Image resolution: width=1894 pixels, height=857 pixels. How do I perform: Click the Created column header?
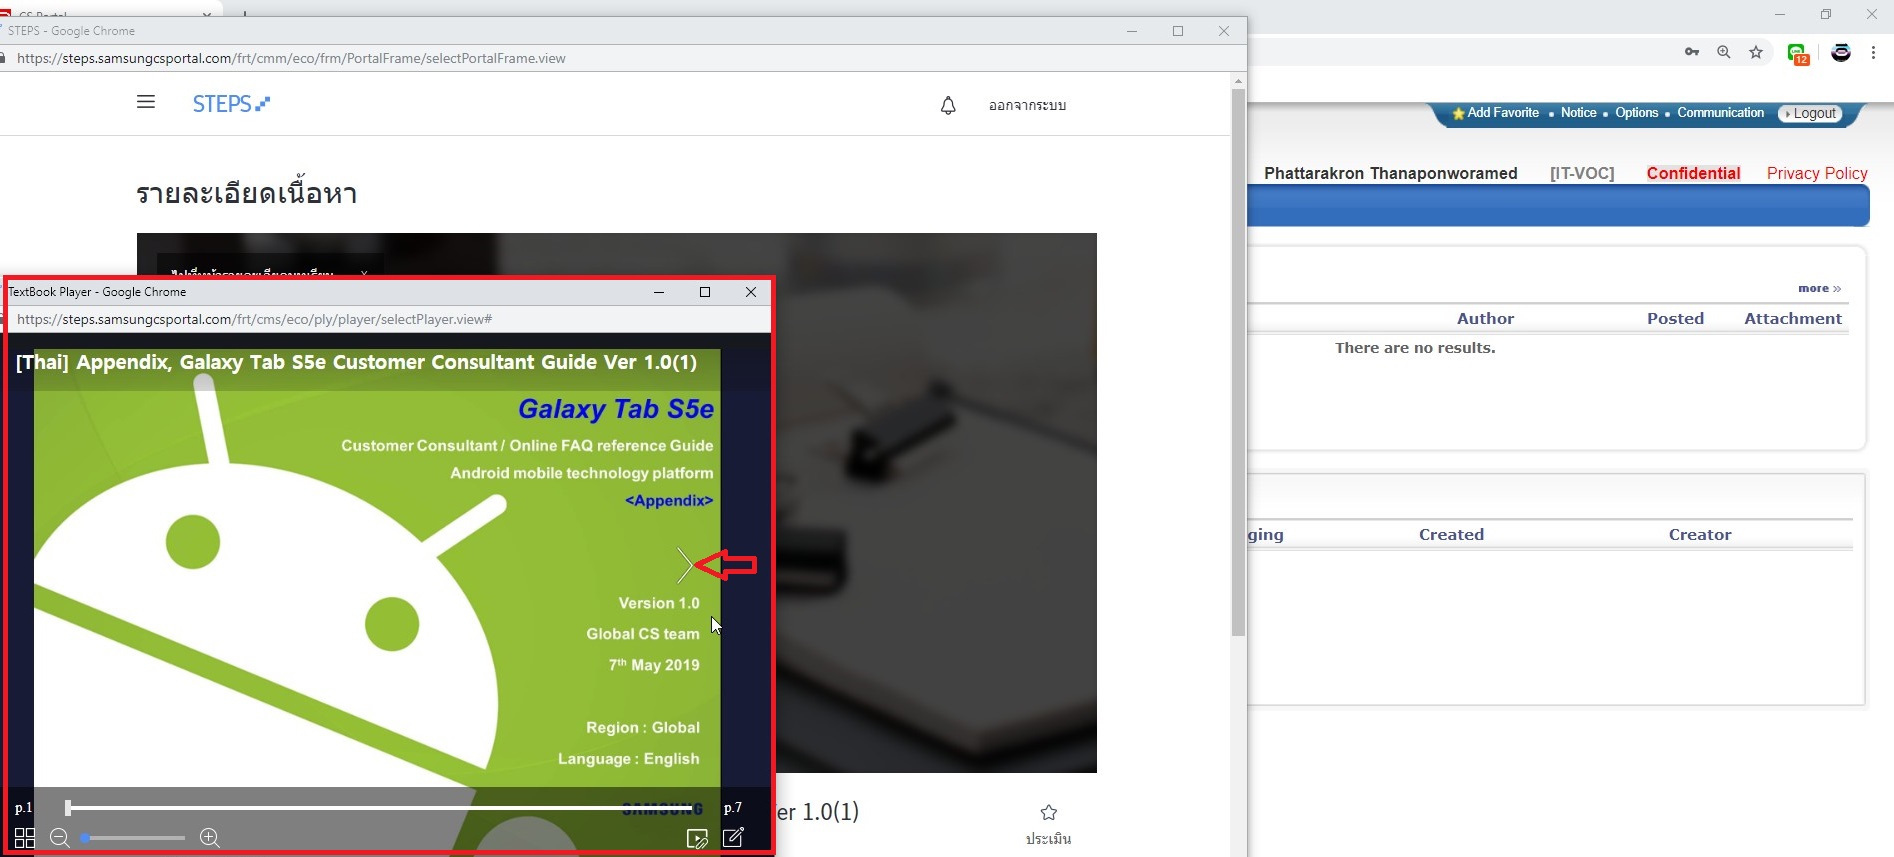coord(1451,534)
